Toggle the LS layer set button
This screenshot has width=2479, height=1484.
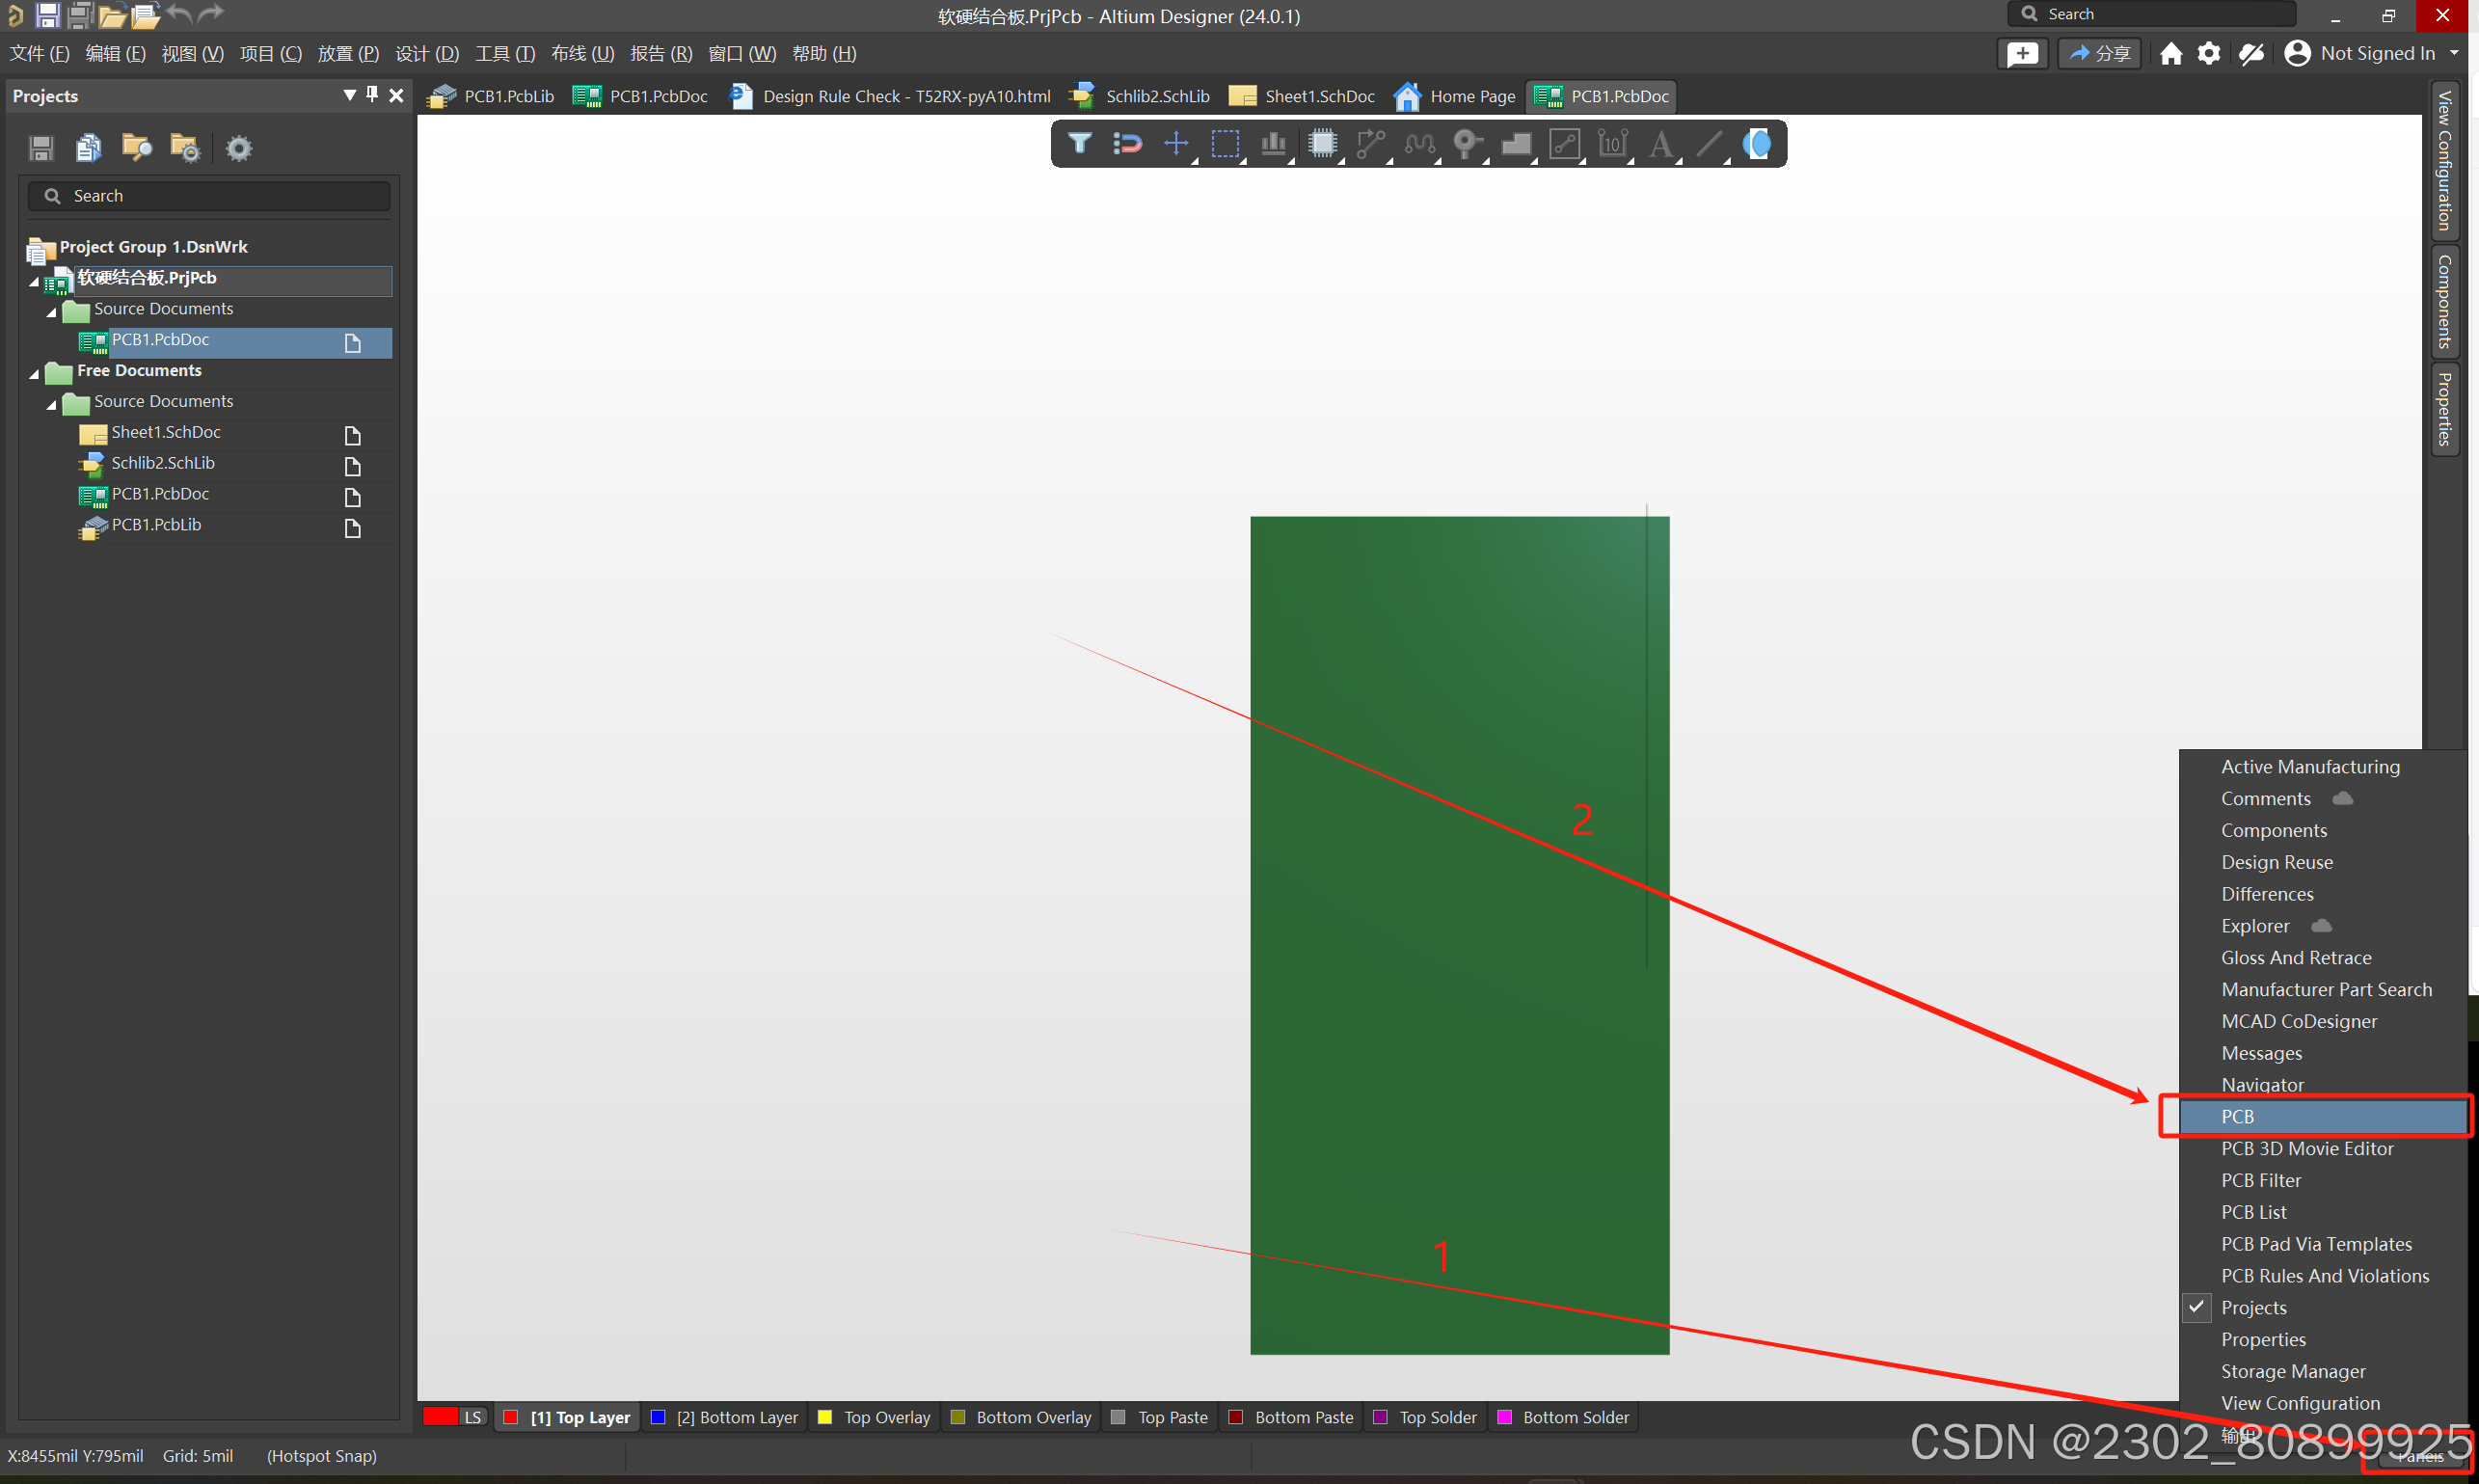472,1417
